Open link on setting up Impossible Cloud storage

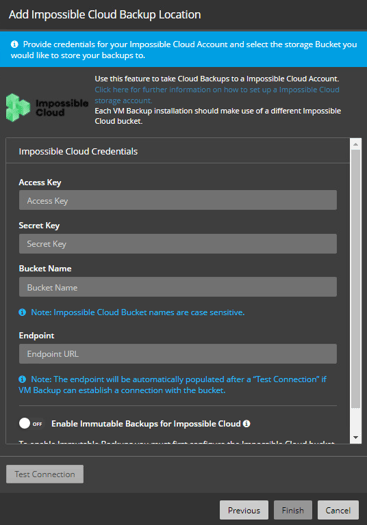[x=217, y=95]
